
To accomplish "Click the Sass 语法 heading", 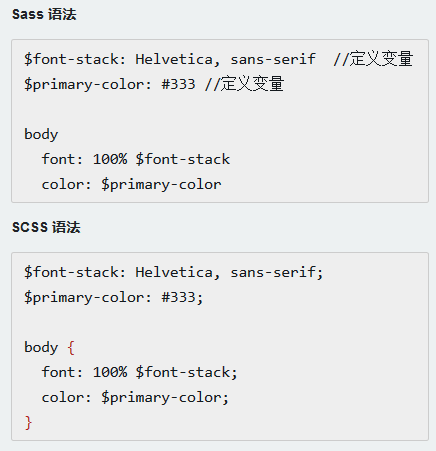I will [44, 14].
